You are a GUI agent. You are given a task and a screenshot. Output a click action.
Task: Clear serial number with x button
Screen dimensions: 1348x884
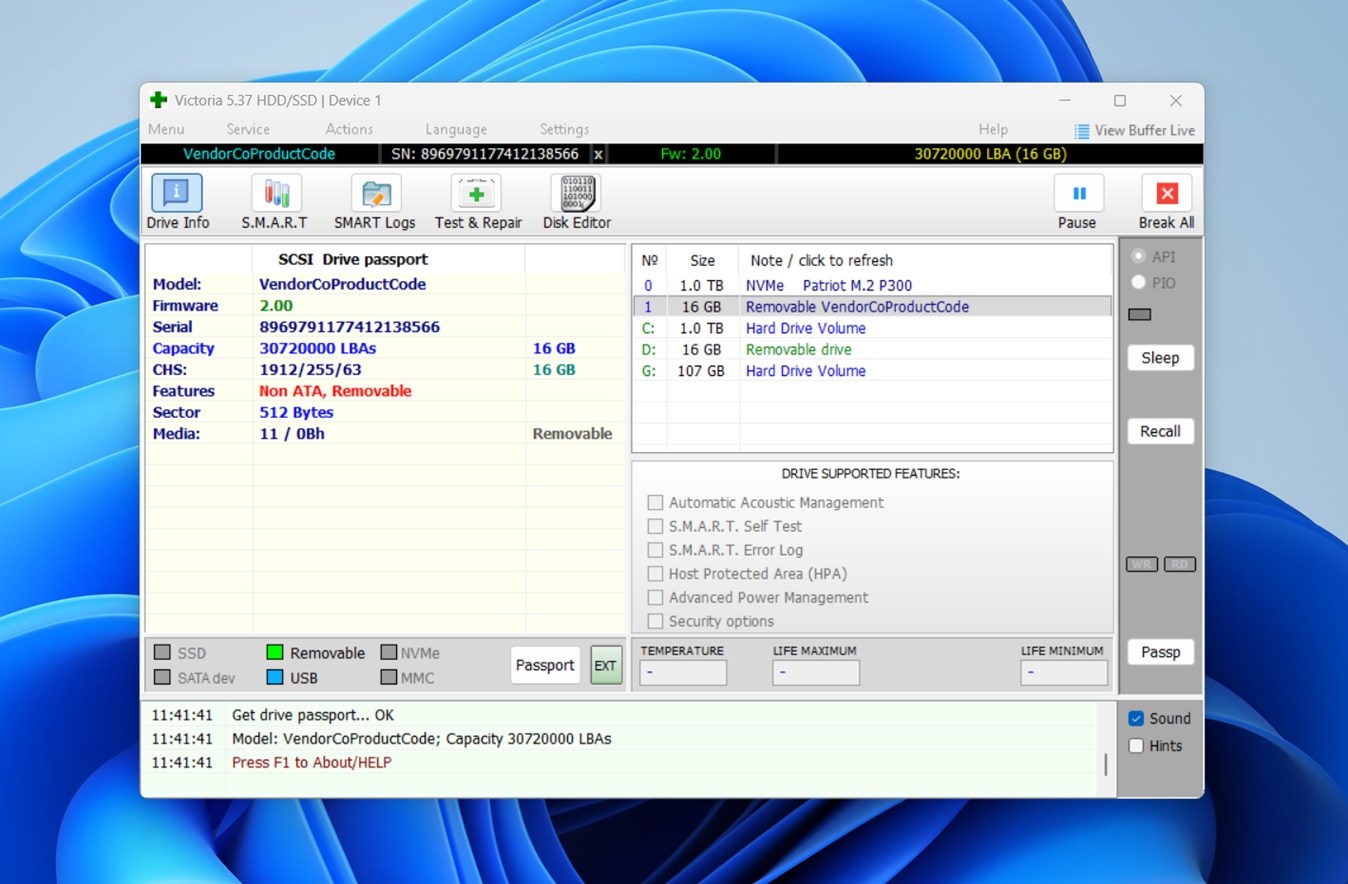(598, 154)
